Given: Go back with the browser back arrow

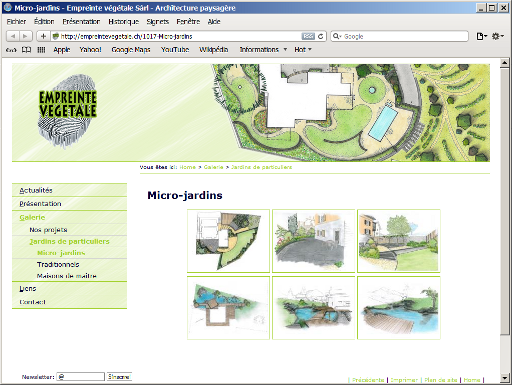Looking at the screenshot, I should pos(13,36).
